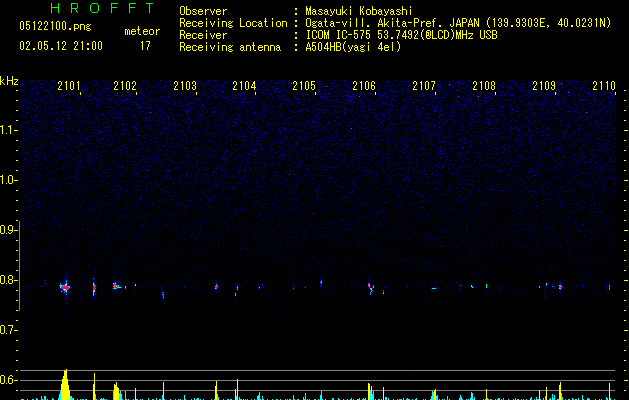
Task: Click the date stamp 02.05.12 21:00
Action: coord(61,46)
